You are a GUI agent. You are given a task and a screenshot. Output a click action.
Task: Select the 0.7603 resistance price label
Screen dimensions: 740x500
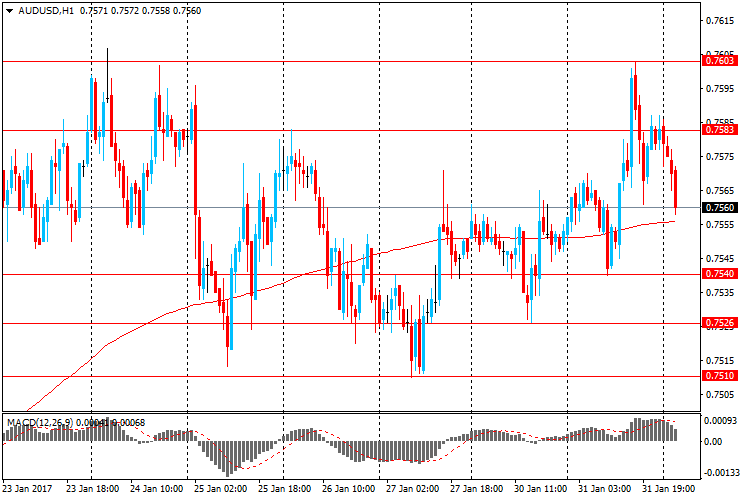point(719,61)
